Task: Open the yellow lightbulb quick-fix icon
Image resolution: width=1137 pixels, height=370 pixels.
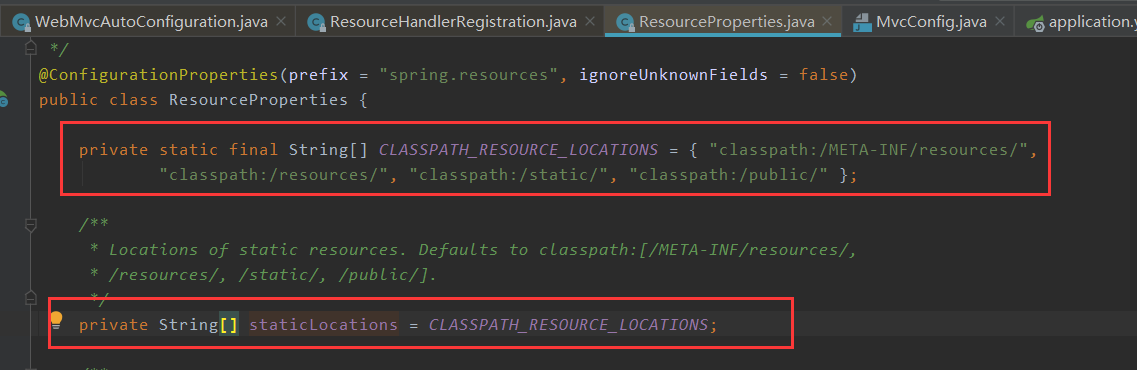Action: (x=56, y=320)
